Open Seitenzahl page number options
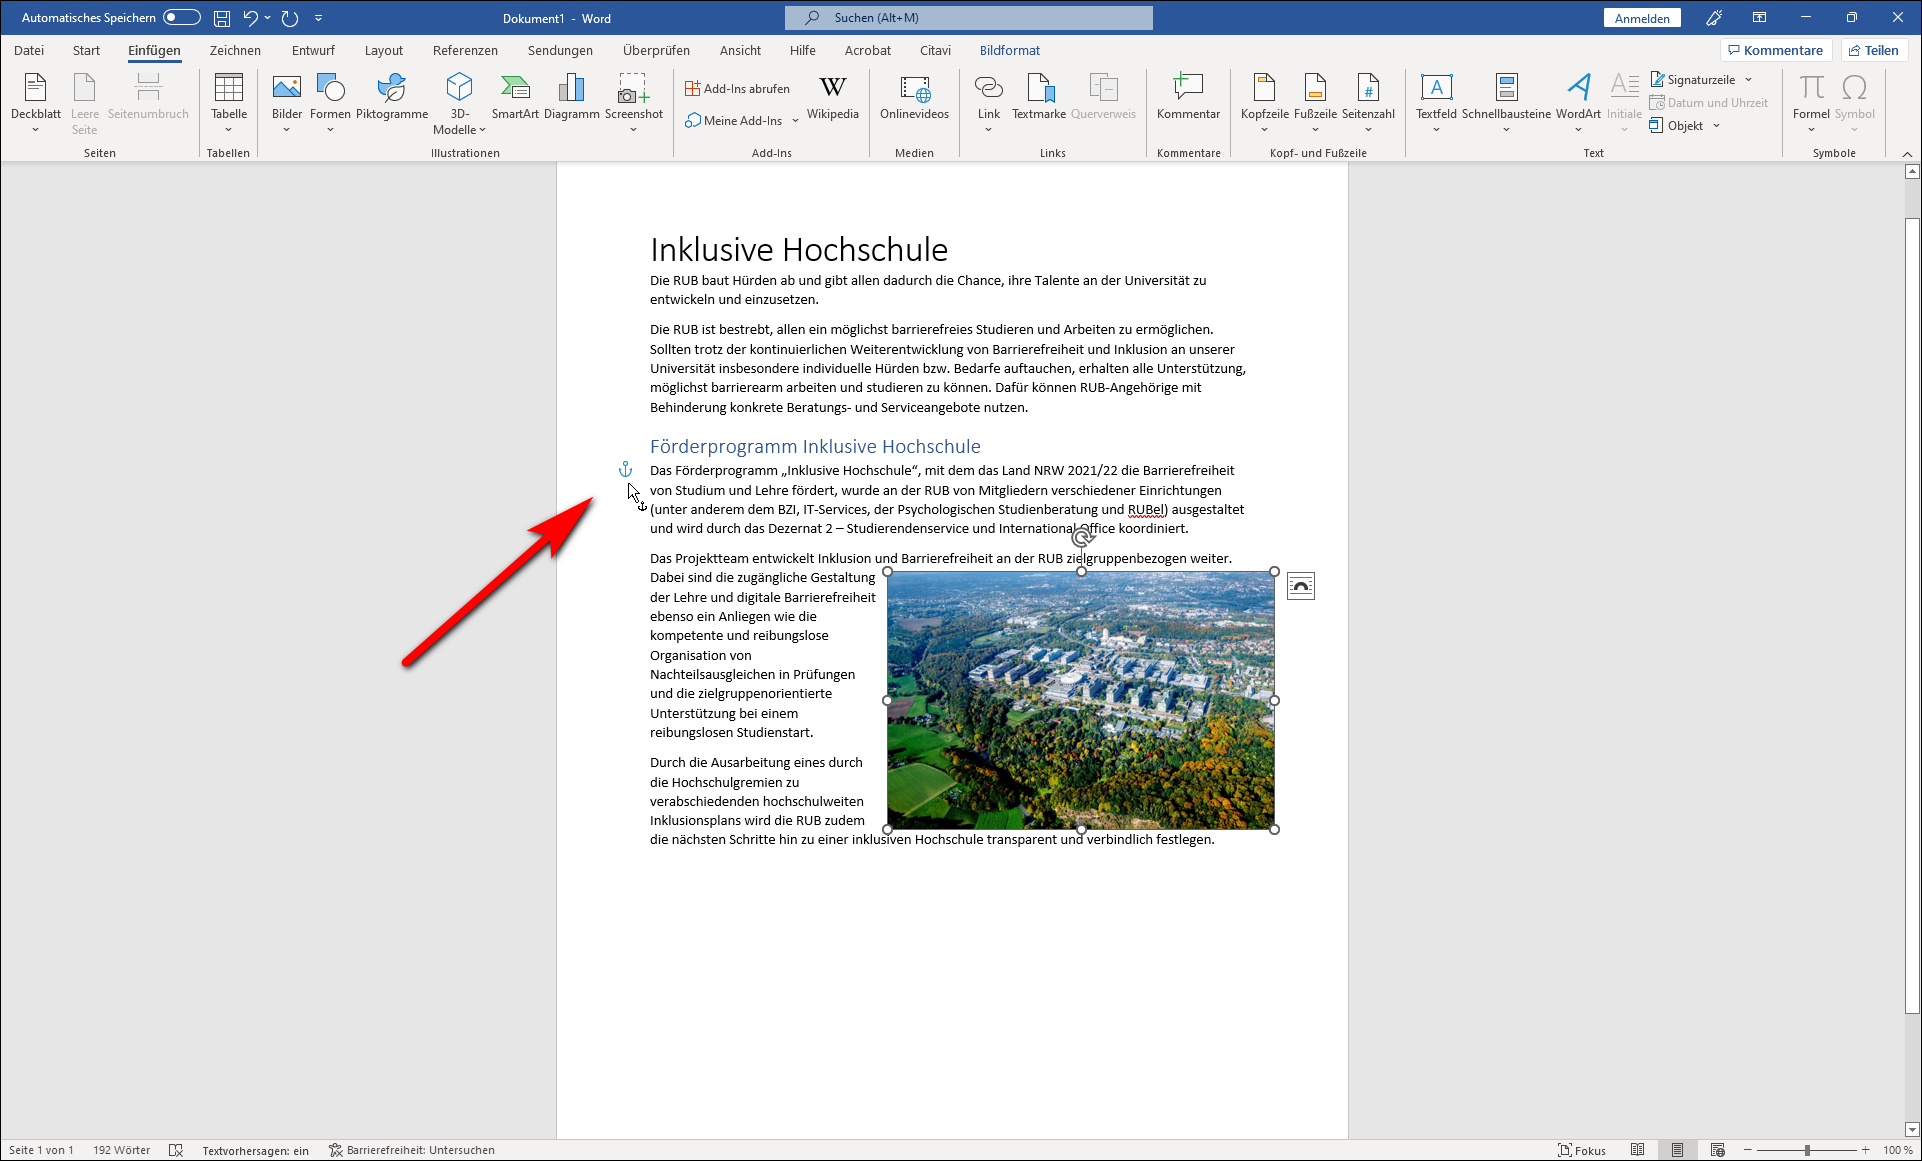The height and width of the screenshot is (1161, 1922). (1368, 103)
